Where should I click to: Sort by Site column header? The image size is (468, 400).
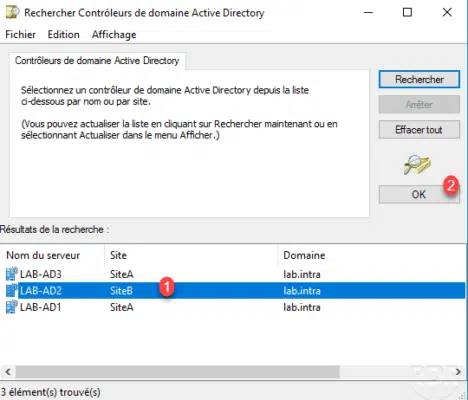(x=191, y=255)
